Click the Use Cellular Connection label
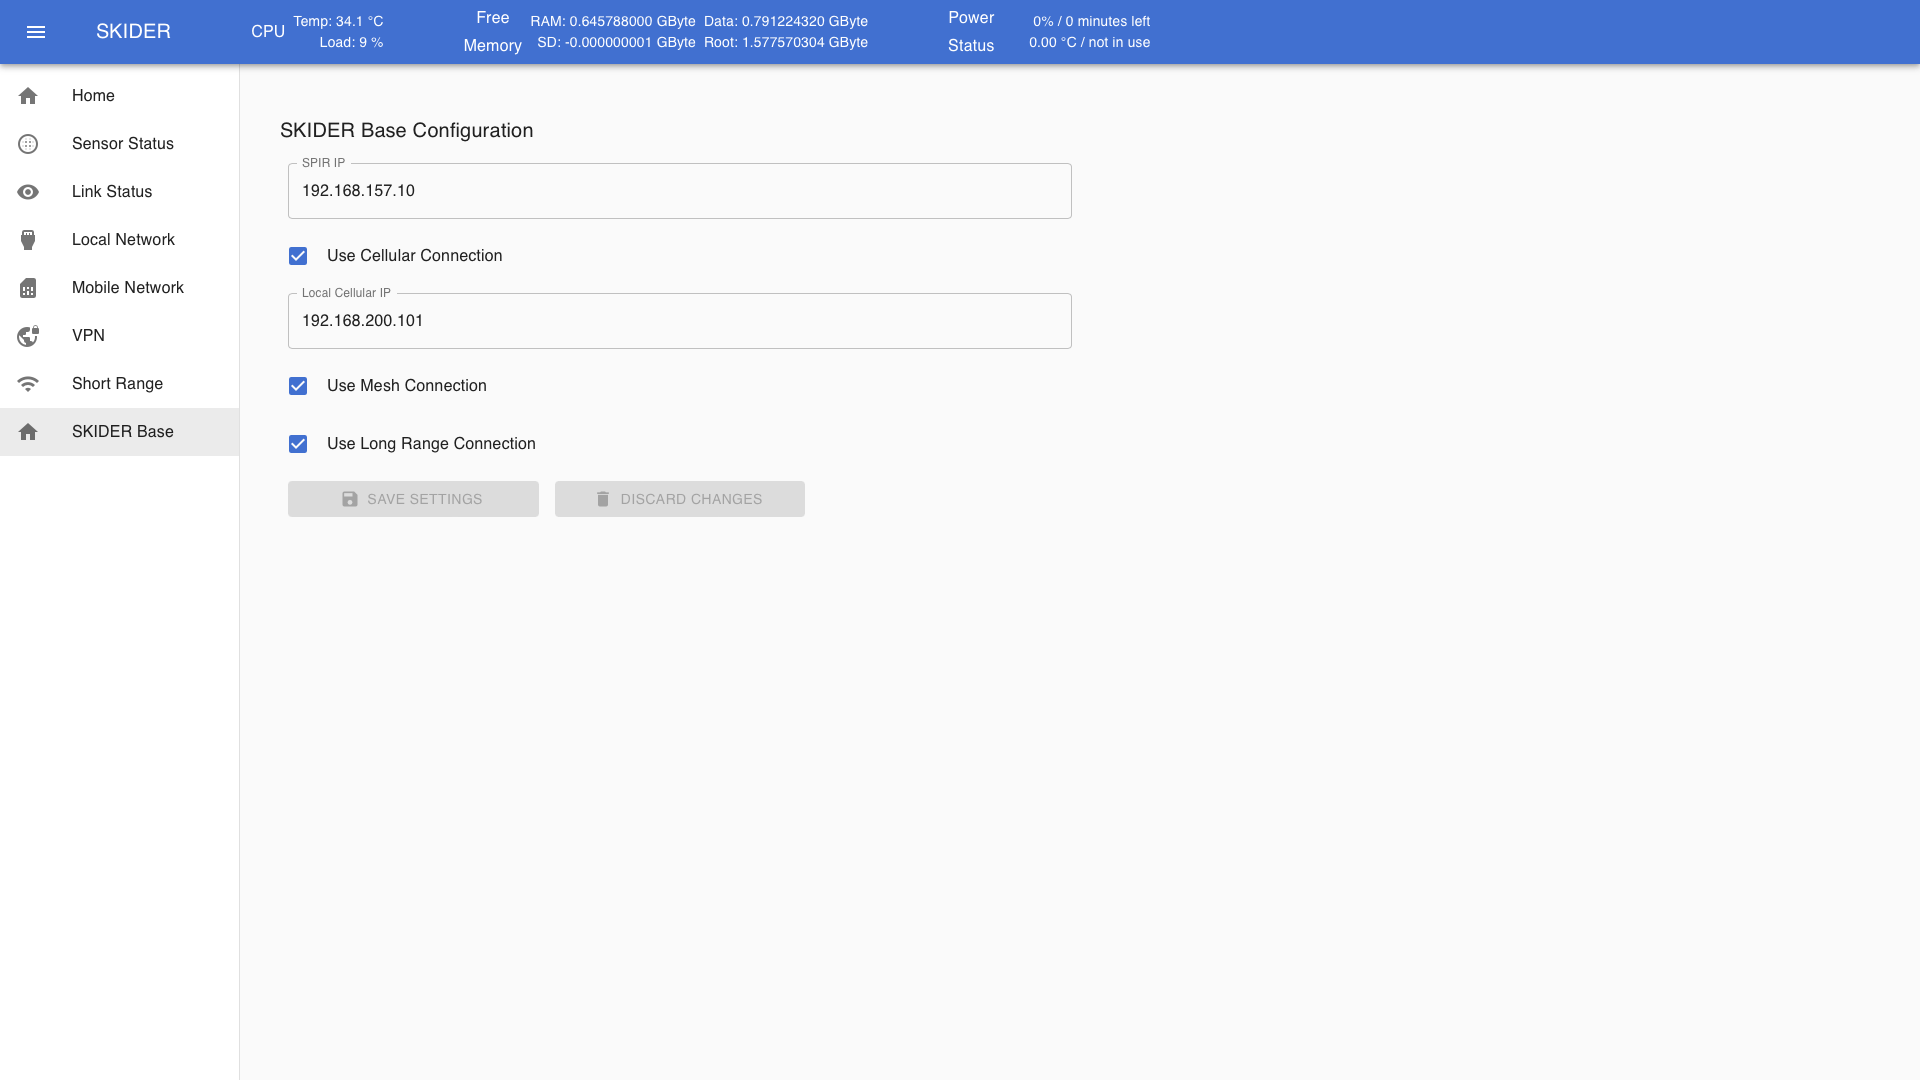 click(414, 256)
